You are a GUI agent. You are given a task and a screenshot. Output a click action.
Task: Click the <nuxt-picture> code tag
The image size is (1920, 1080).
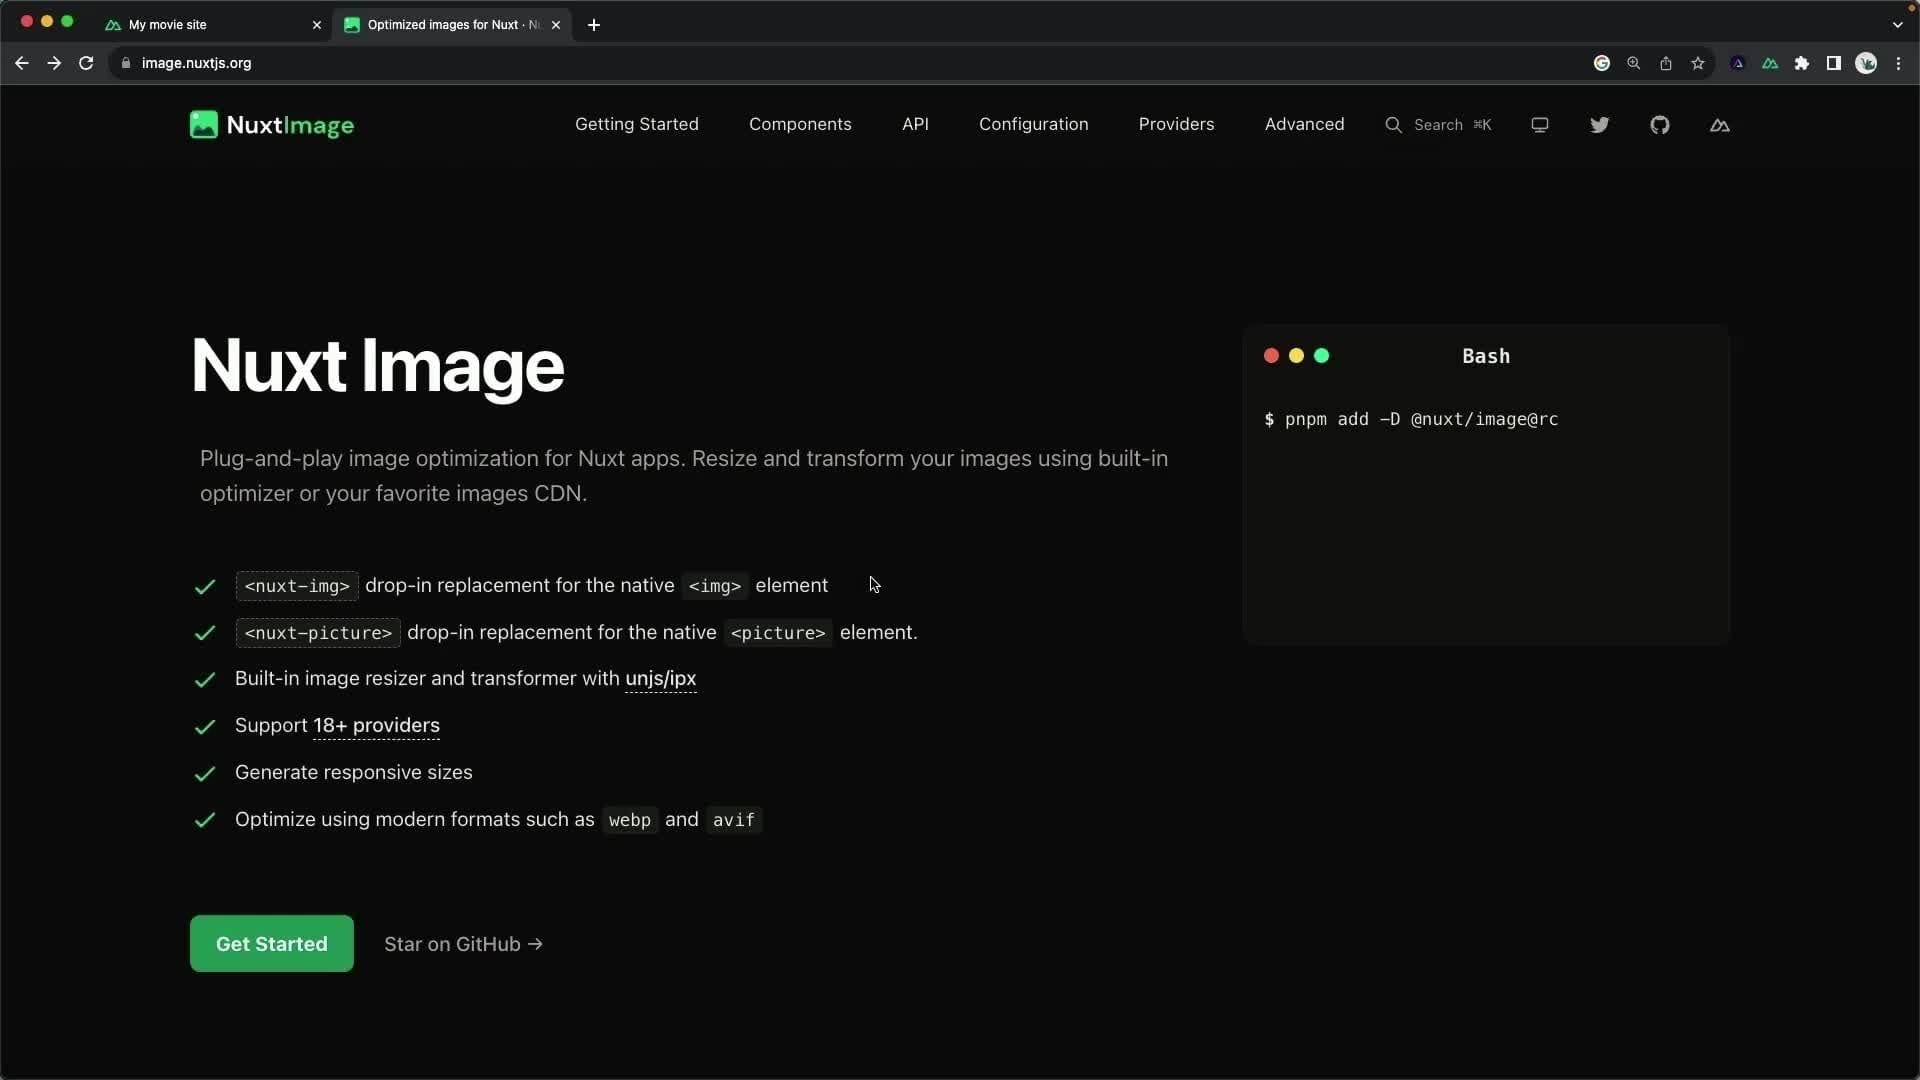coord(318,633)
